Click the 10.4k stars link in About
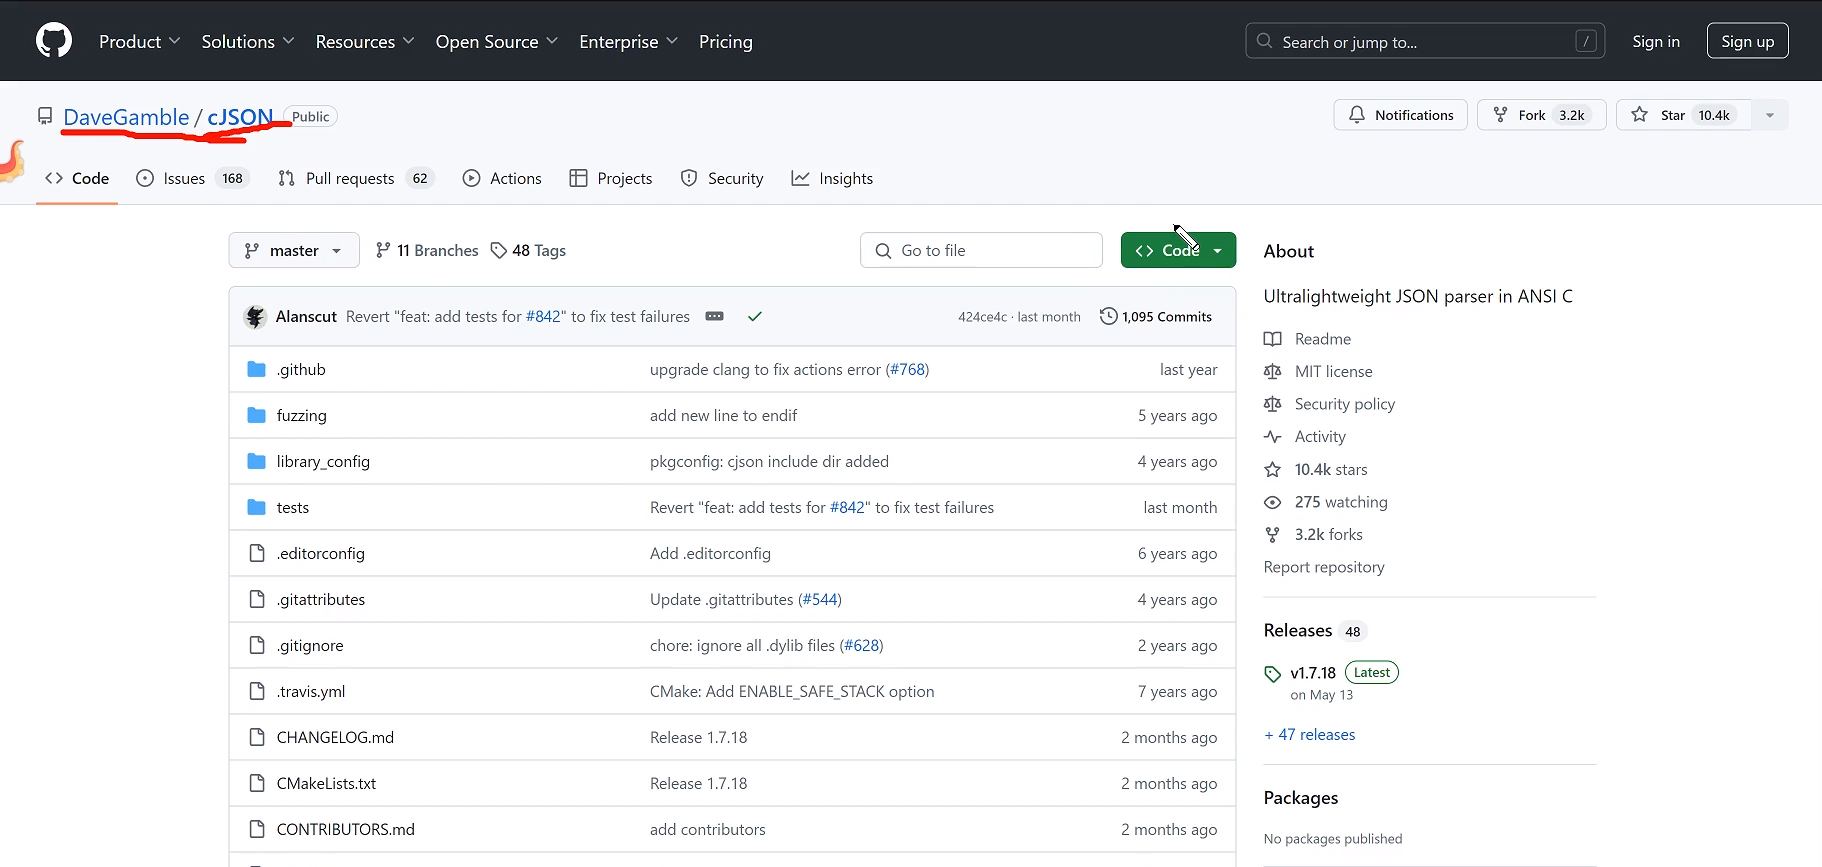Viewport: 1822px width, 867px height. pos(1330,469)
